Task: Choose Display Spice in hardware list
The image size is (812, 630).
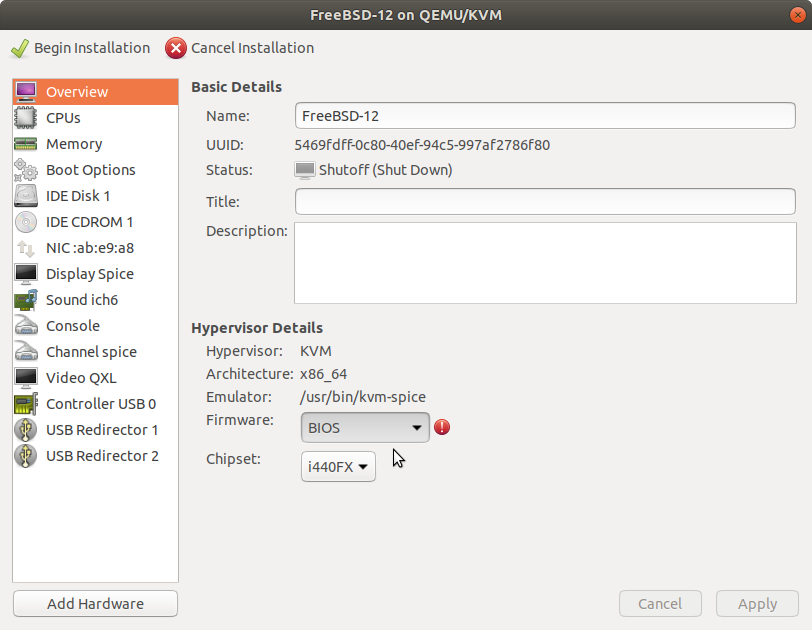Action: coord(95,274)
